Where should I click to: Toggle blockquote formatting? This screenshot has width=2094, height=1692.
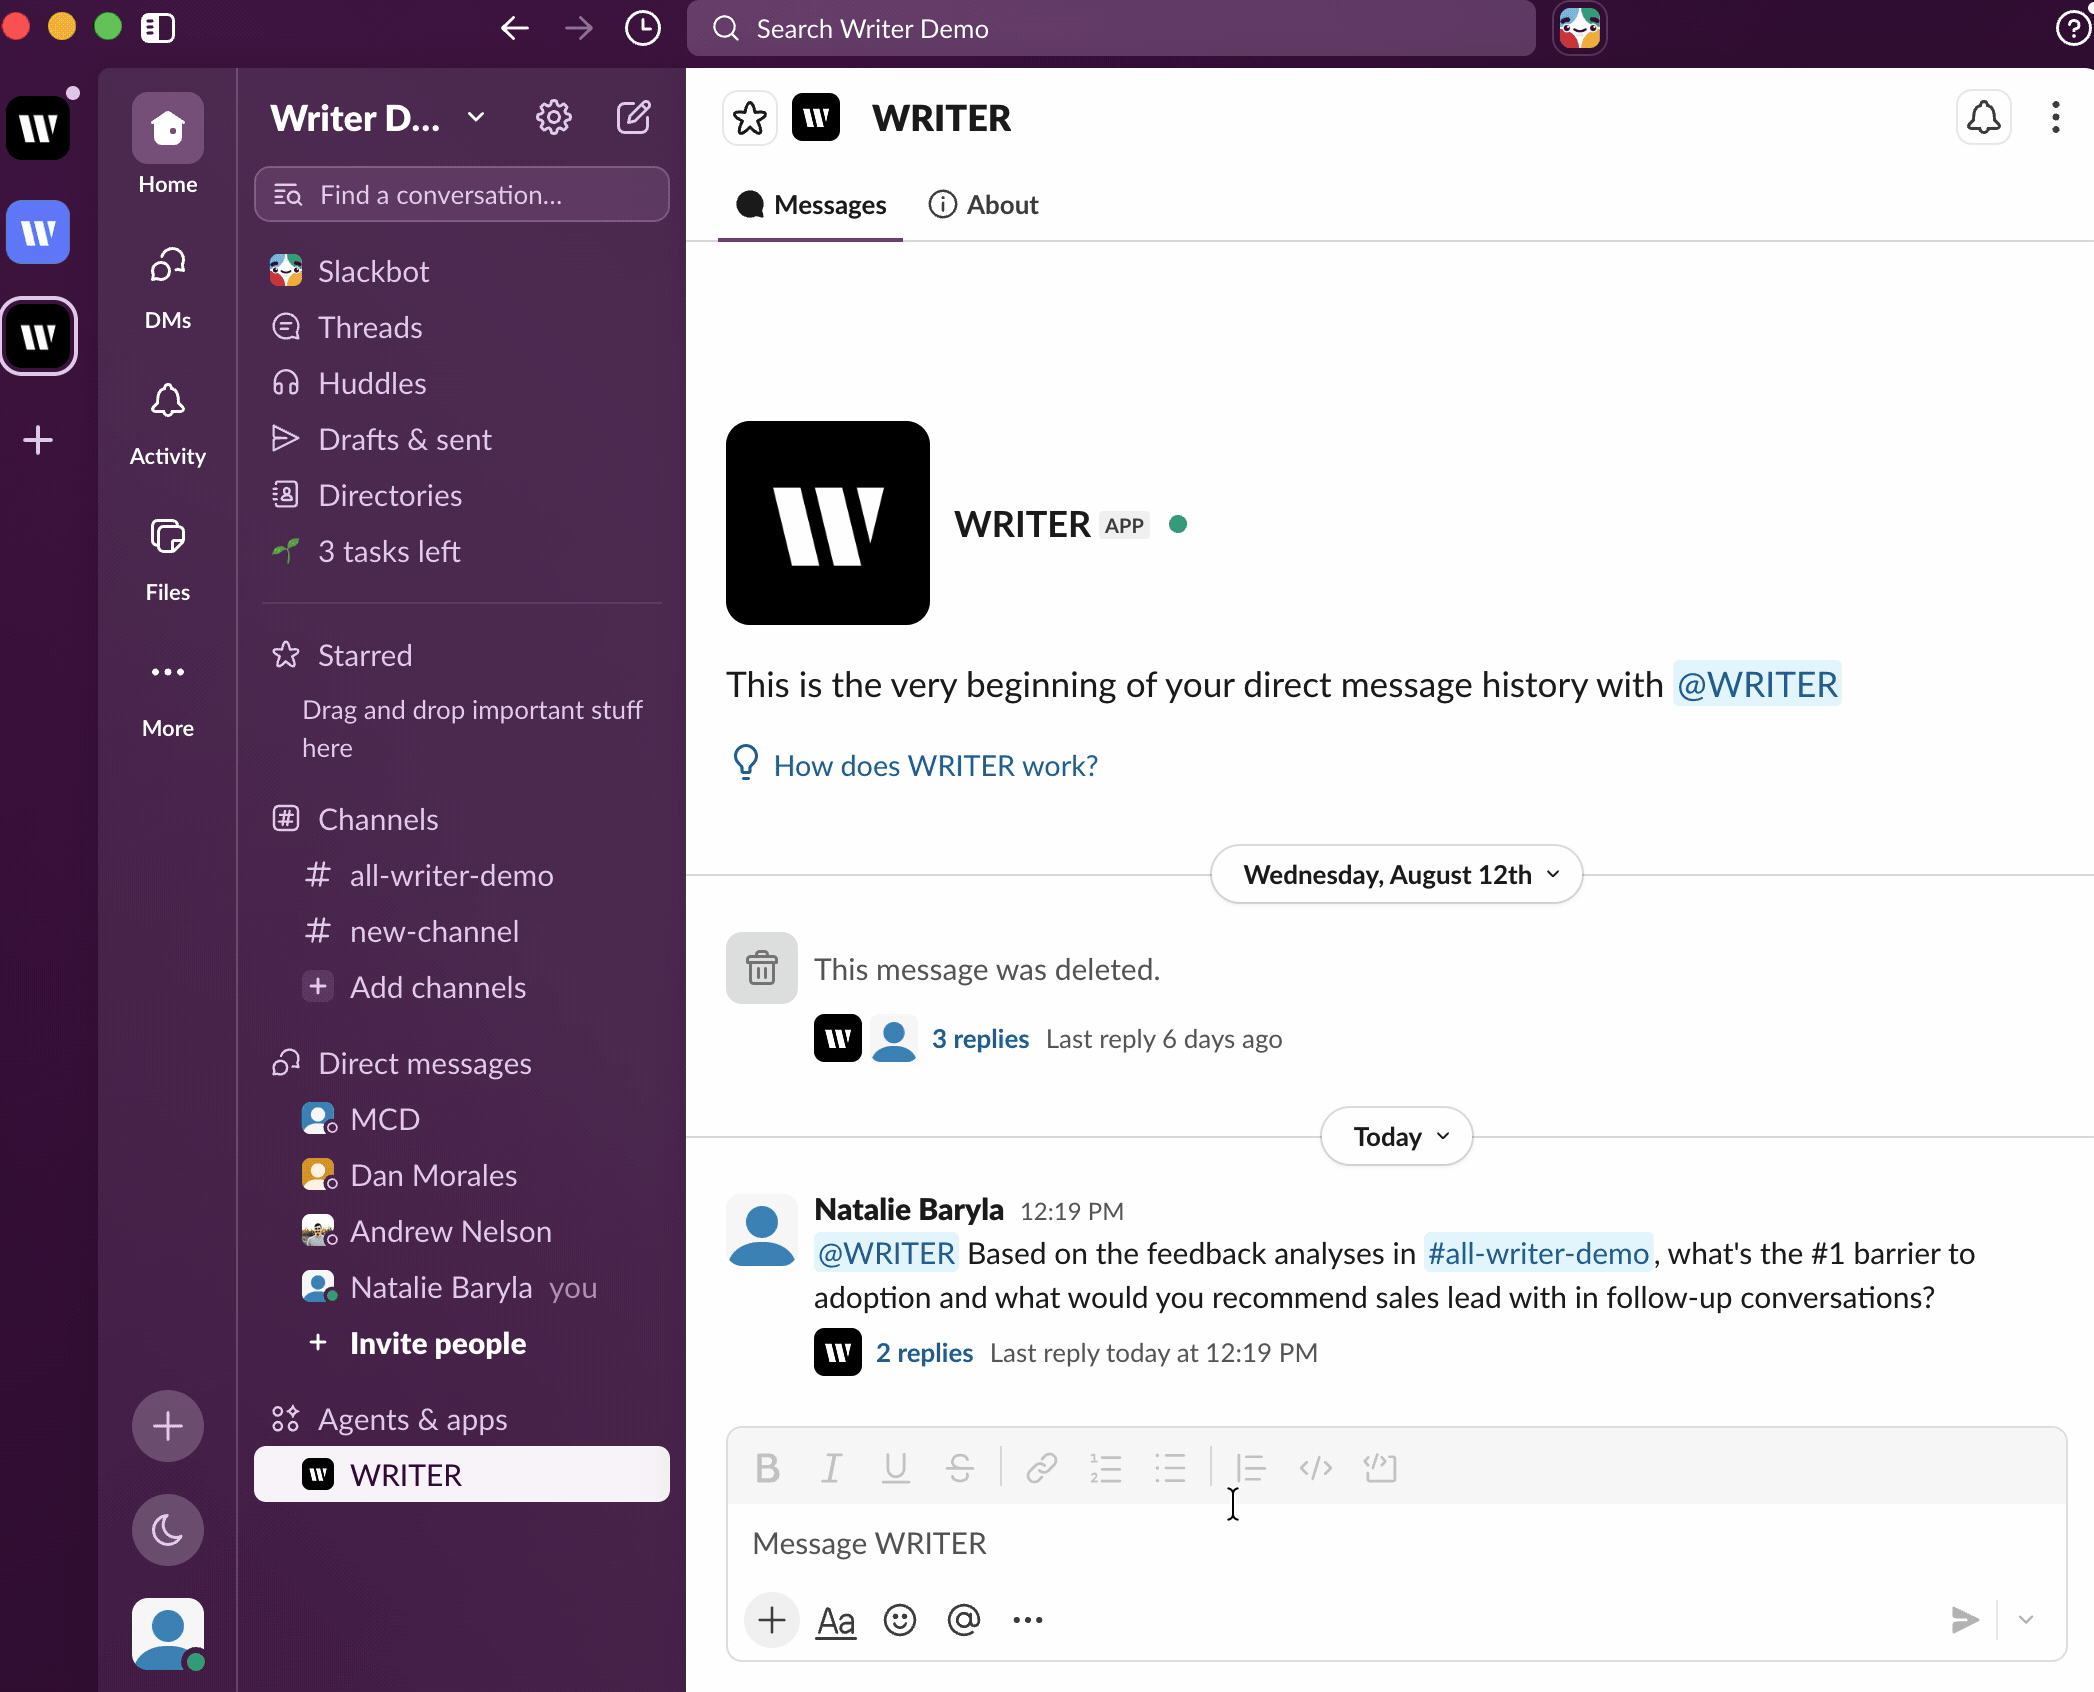(x=1250, y=1468)
